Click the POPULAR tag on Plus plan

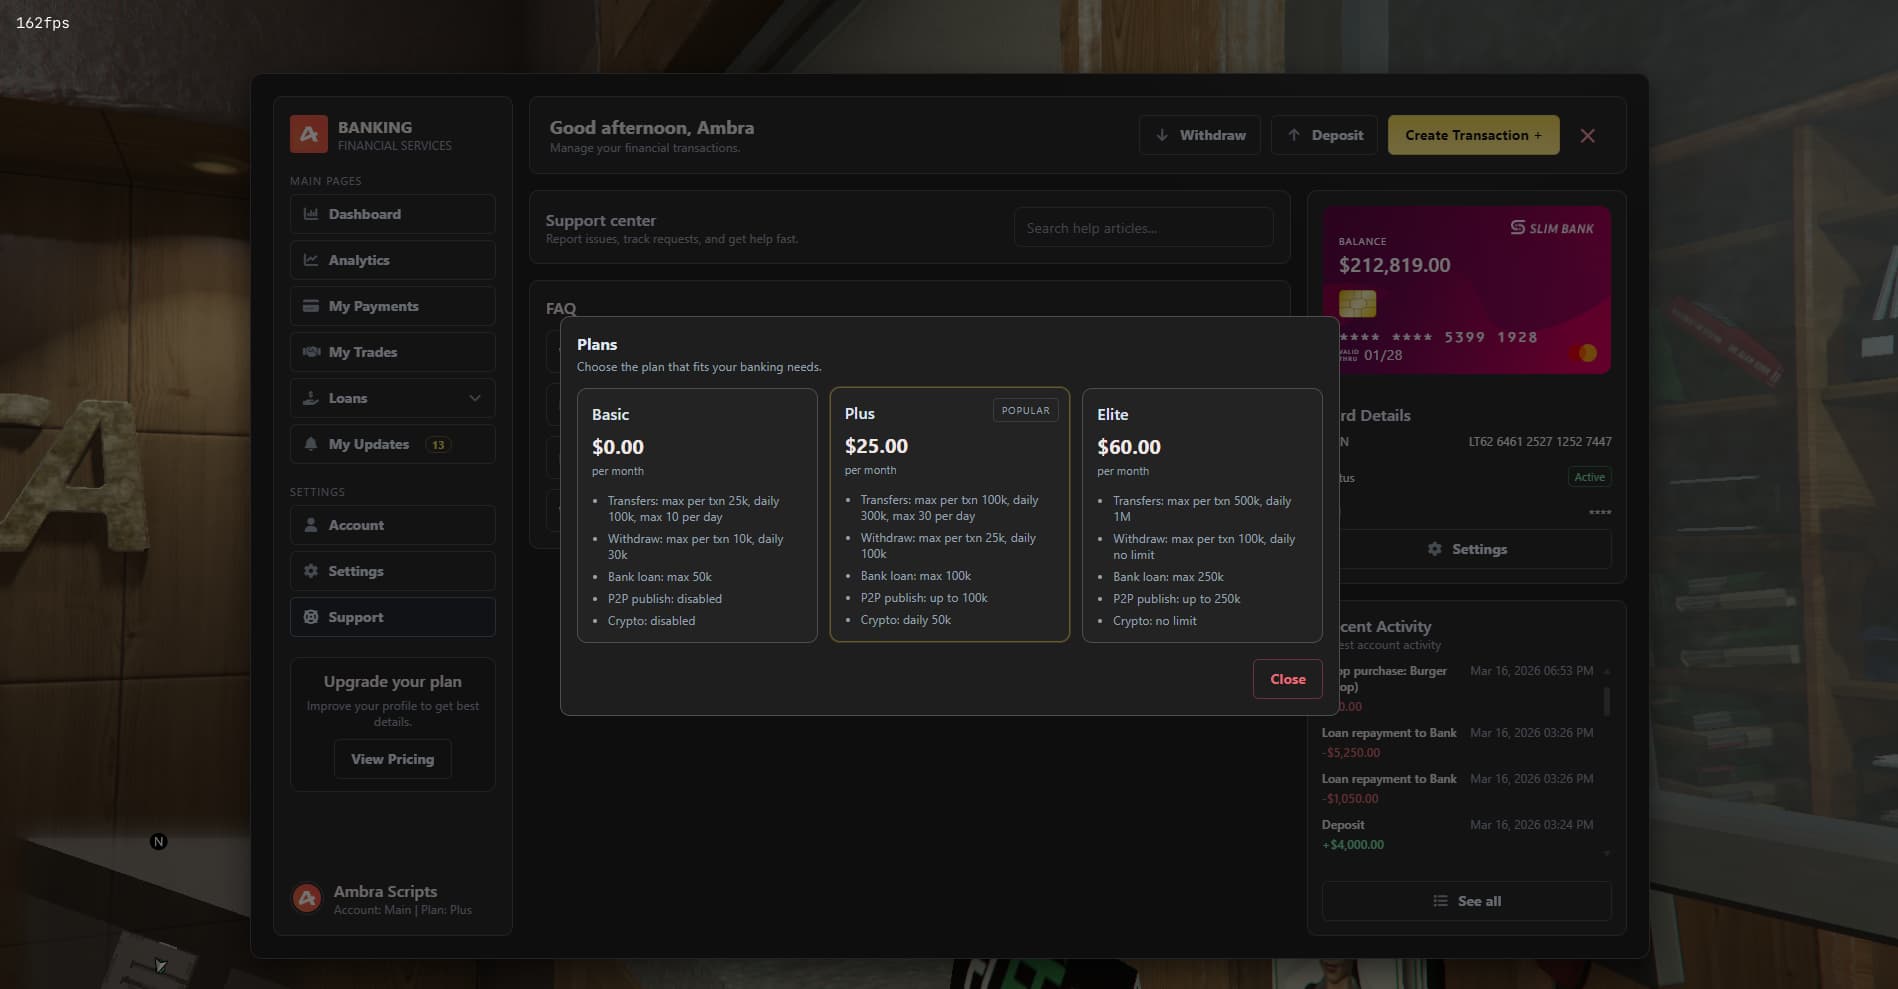pyautogui.click(x=1025, y=410)
